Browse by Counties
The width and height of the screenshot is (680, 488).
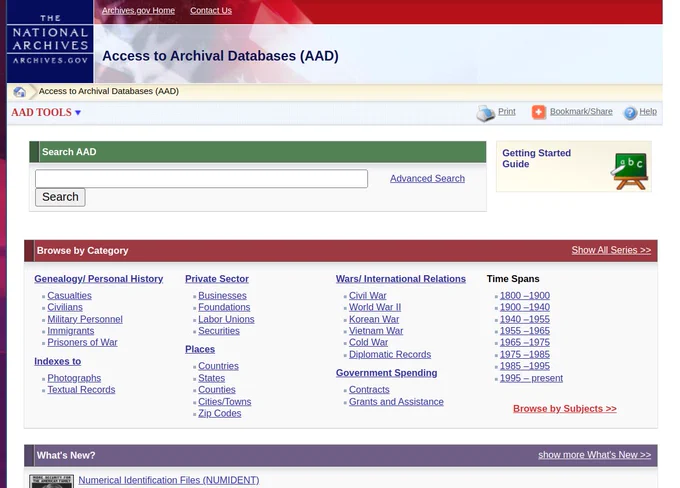point(217,390)
